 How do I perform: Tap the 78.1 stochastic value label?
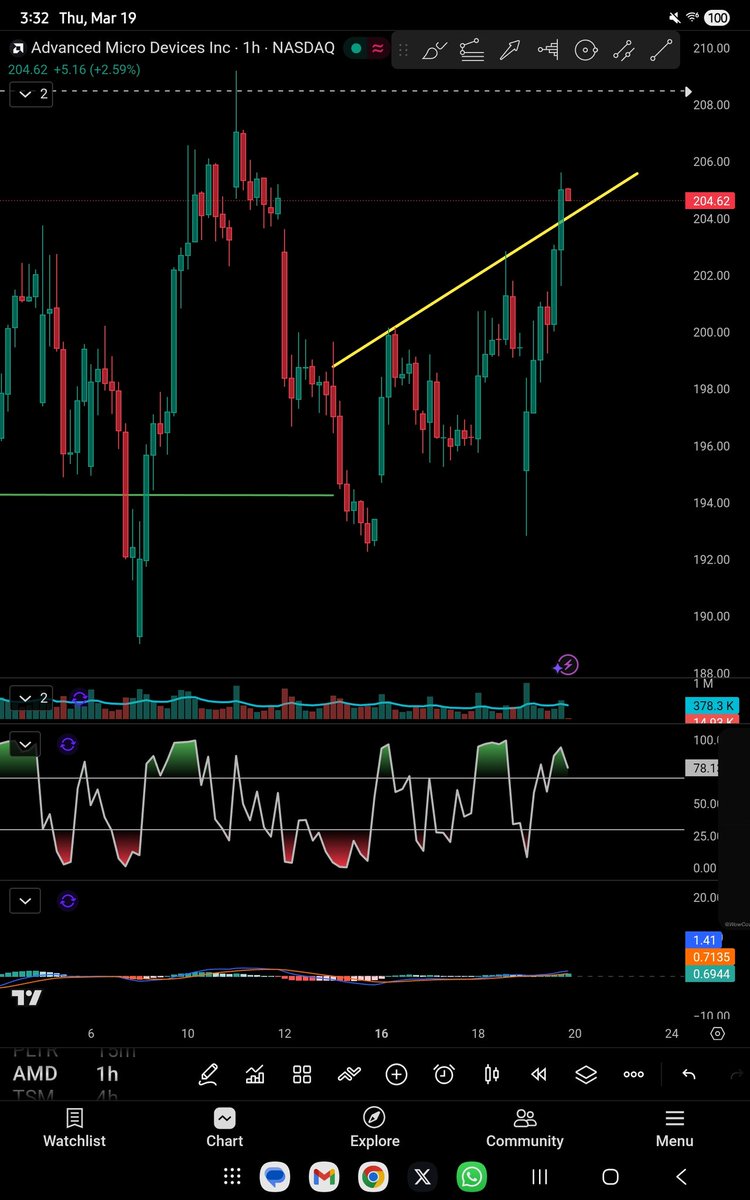[x=702, y=768]
